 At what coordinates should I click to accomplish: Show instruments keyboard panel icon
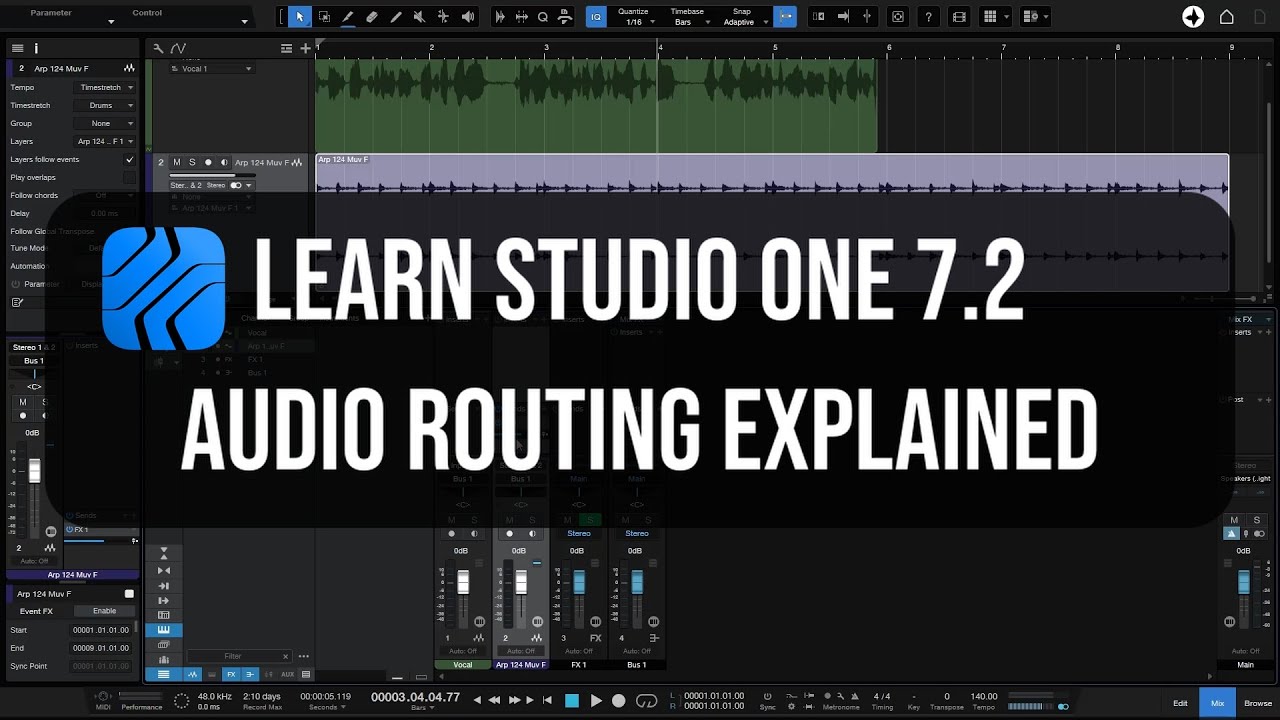(x=164, y=630)
